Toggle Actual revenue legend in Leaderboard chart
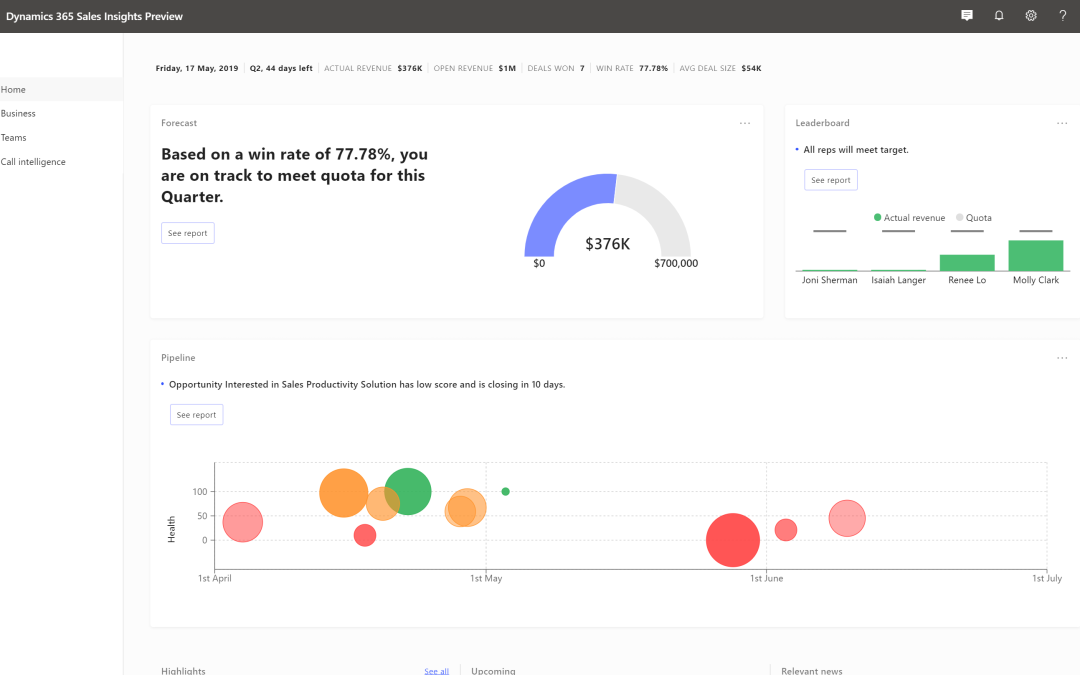 point(909,218)
